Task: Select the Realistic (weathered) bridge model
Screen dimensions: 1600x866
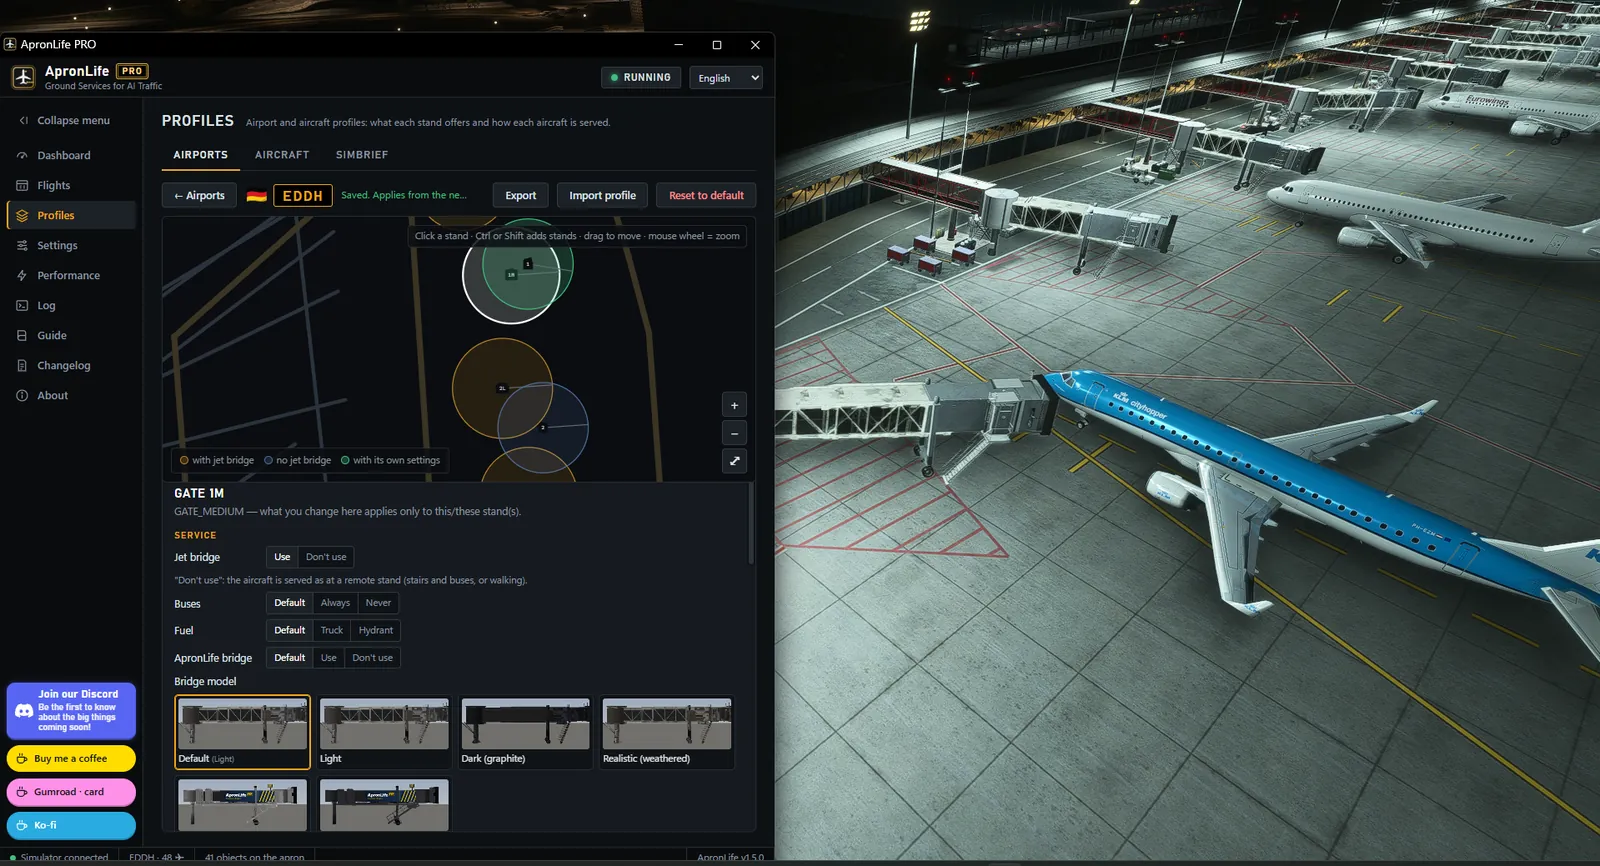Action: [667, 732]
